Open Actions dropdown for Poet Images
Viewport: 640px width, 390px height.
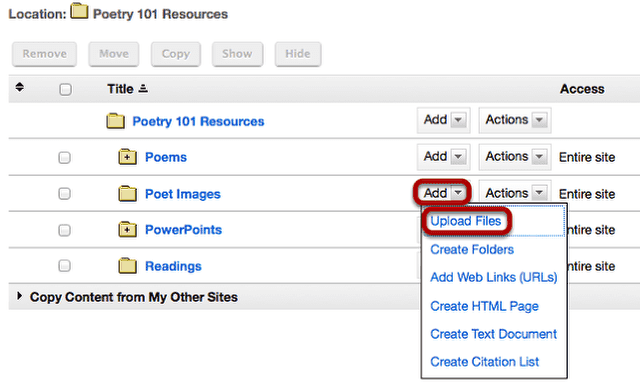coord(515,193)
